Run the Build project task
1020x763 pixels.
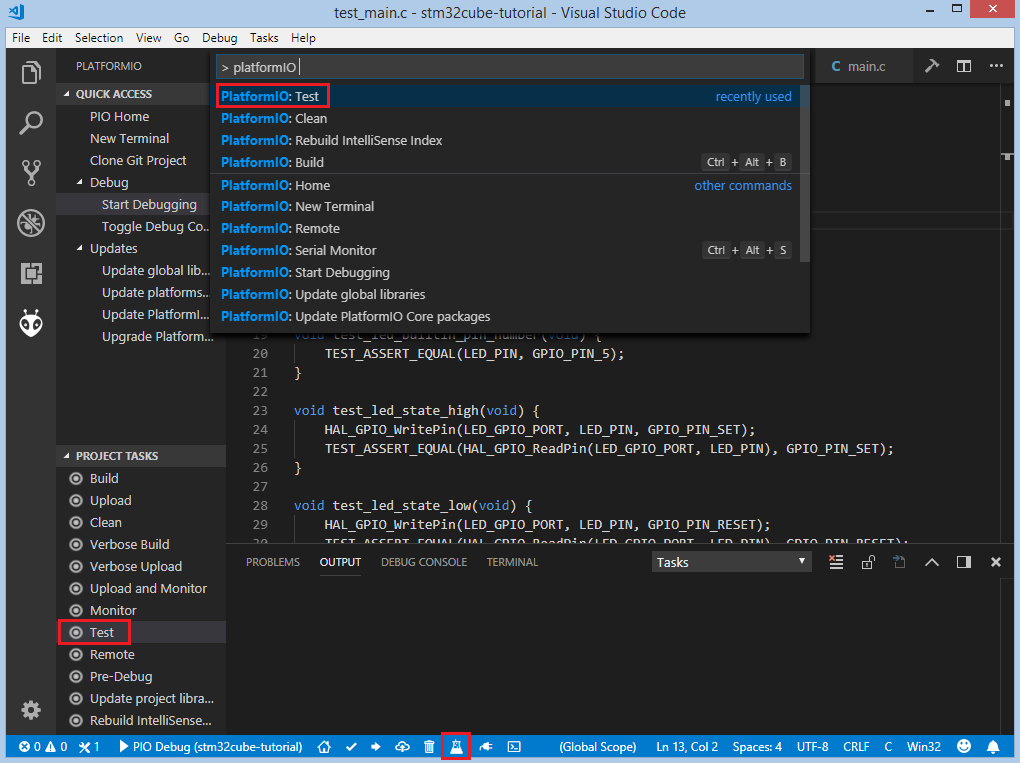tap(141, 478)
